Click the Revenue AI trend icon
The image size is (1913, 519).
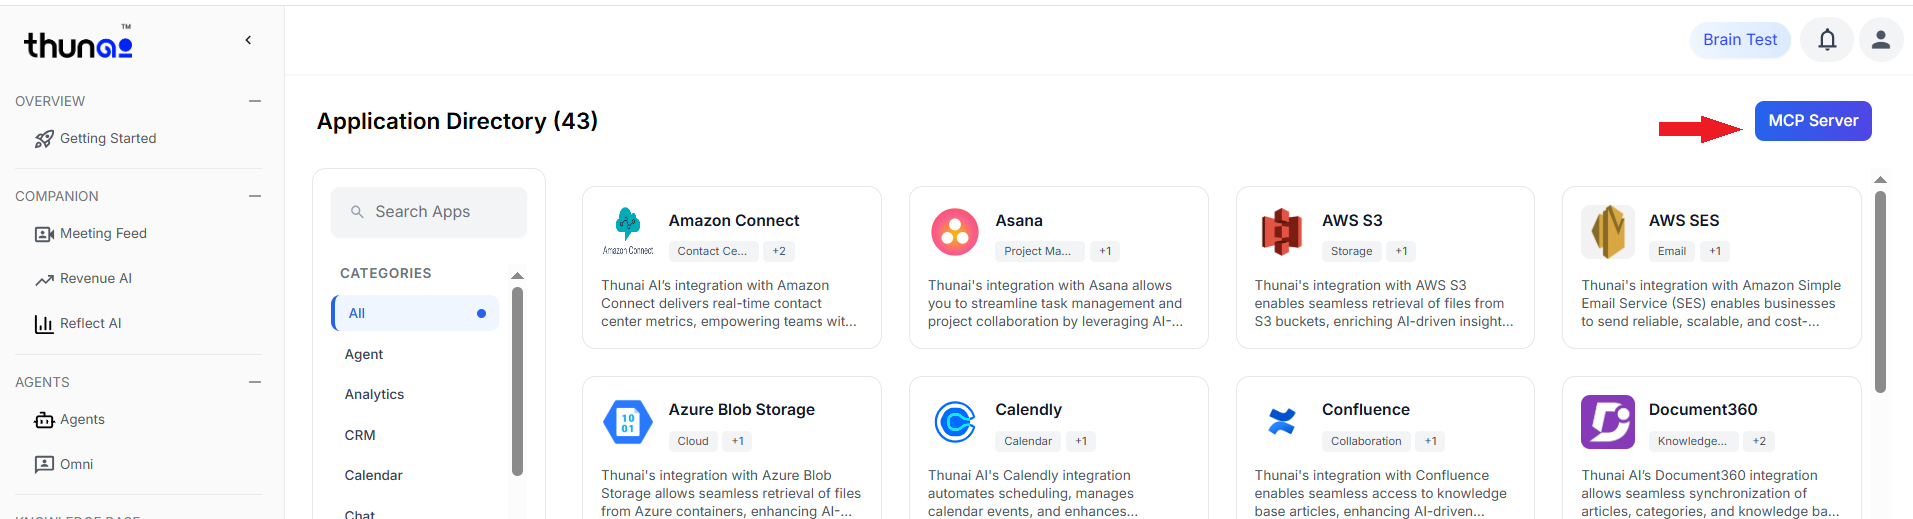(x=44, y=279)
